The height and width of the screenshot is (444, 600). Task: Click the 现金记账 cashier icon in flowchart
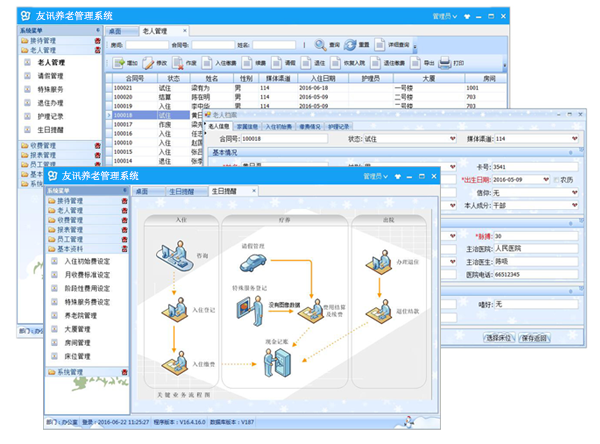276,364
